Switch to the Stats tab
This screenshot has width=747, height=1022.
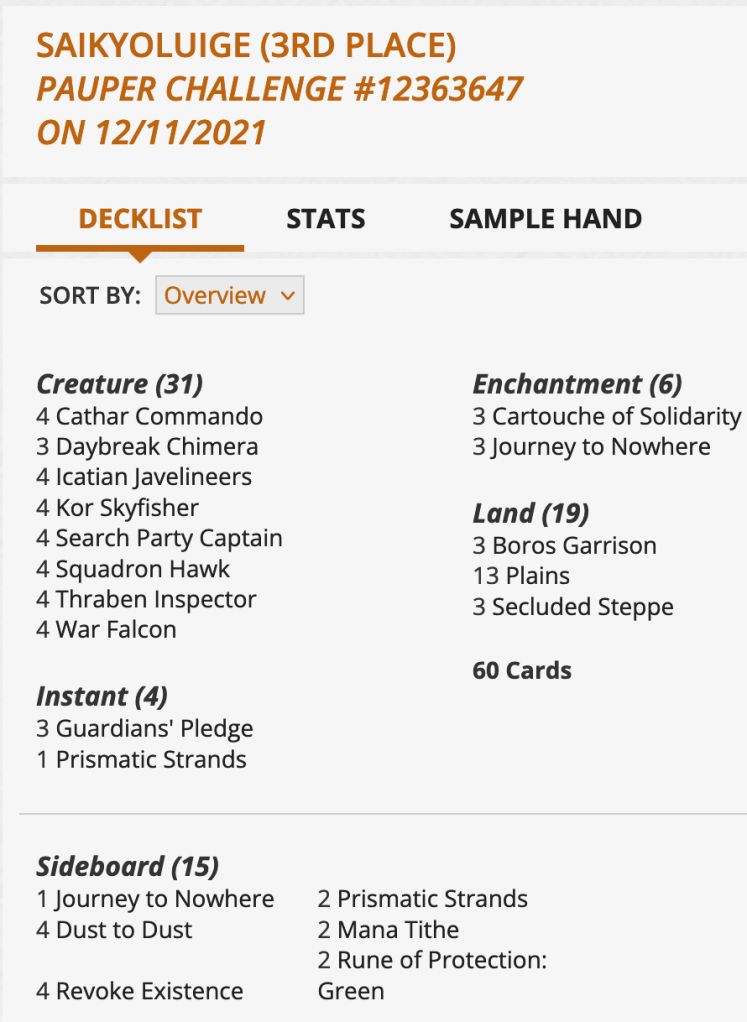325,219
